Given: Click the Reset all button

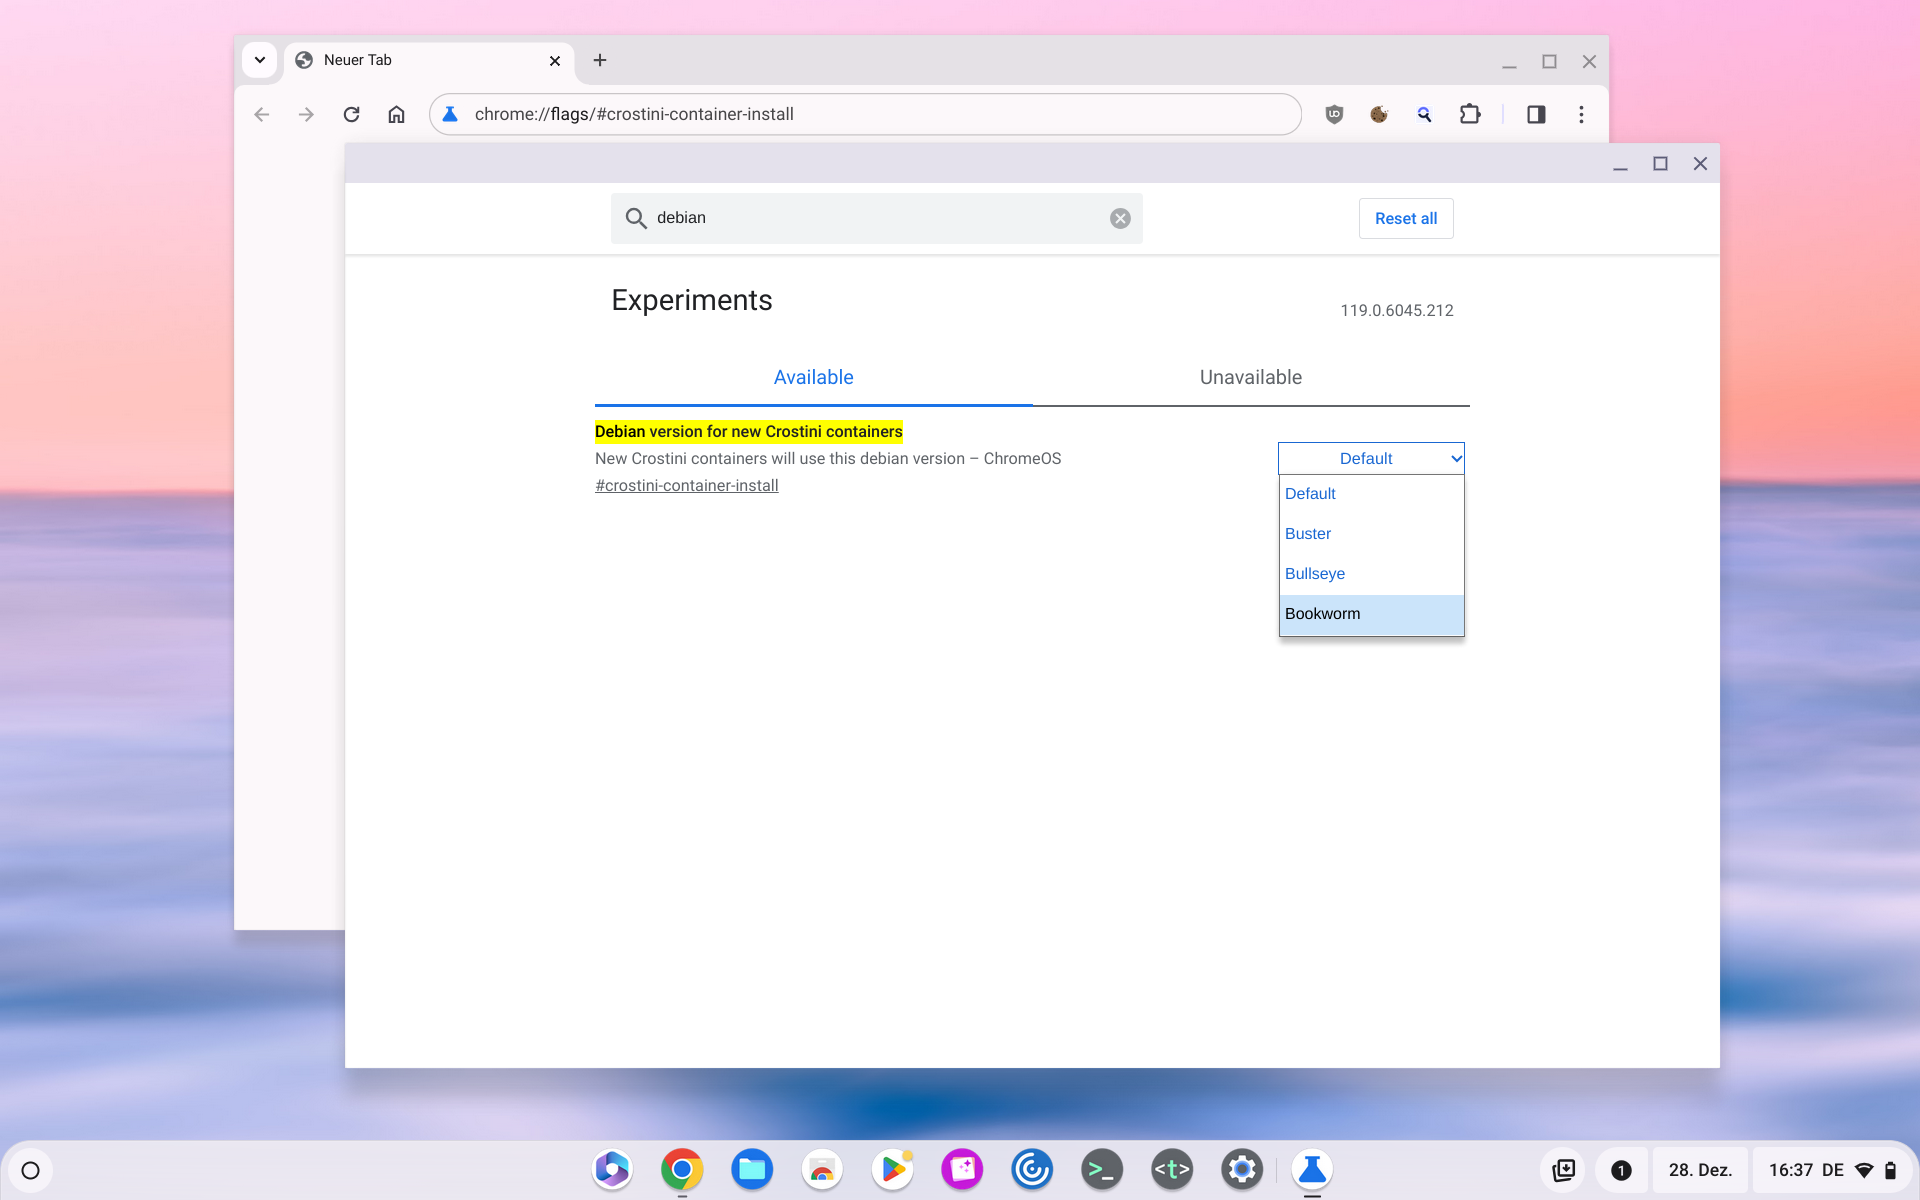Looking at the screenshot, I should [x=1406, y=218].
